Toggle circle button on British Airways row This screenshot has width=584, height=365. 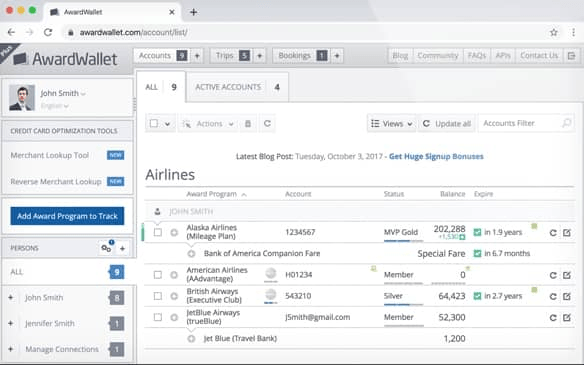tap(174, 296)
